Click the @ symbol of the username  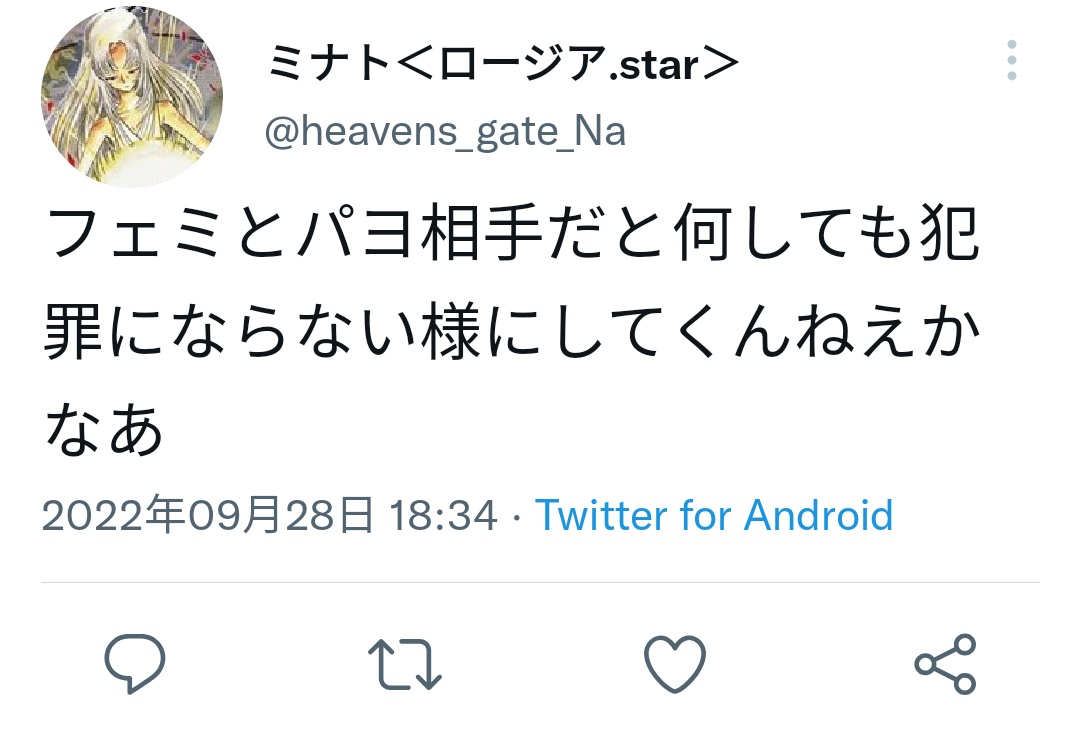pyautogui.click(x=281, y=132)
